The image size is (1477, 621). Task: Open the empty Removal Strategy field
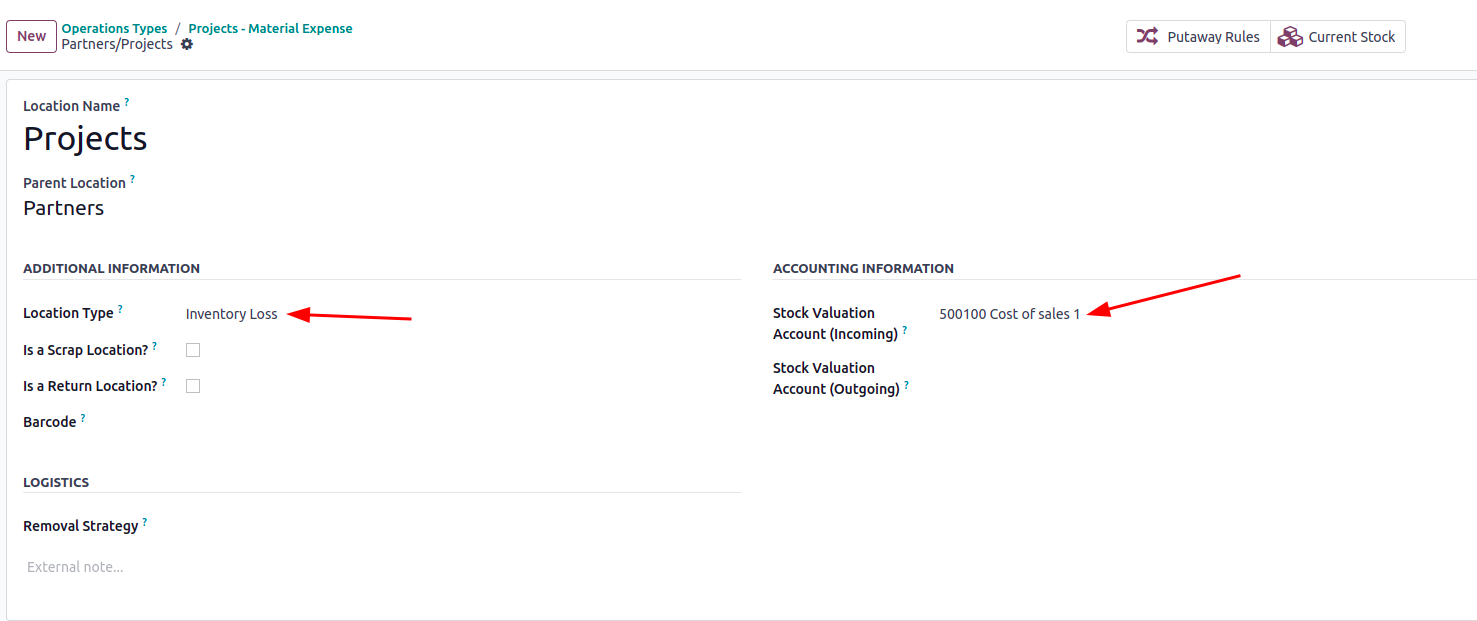tap(463, 526)
